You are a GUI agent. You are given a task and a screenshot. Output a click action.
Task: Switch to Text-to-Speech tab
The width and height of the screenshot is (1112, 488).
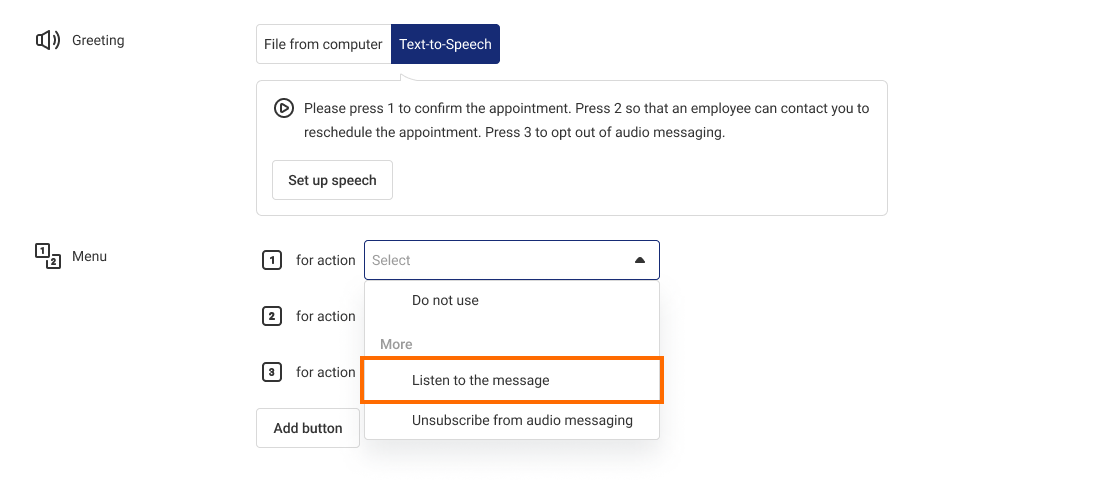tap(445, 44)
